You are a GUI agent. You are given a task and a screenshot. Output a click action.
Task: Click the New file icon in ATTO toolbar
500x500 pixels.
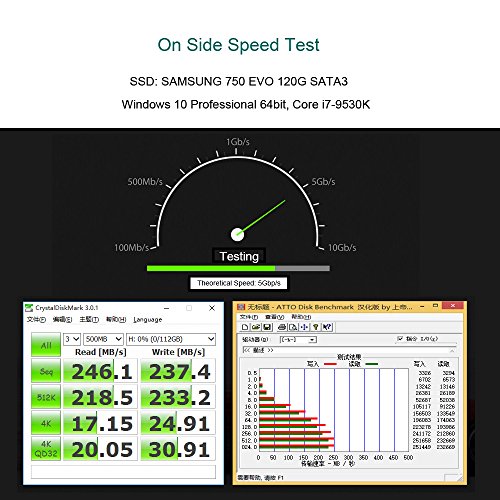[x=245, y=327]
